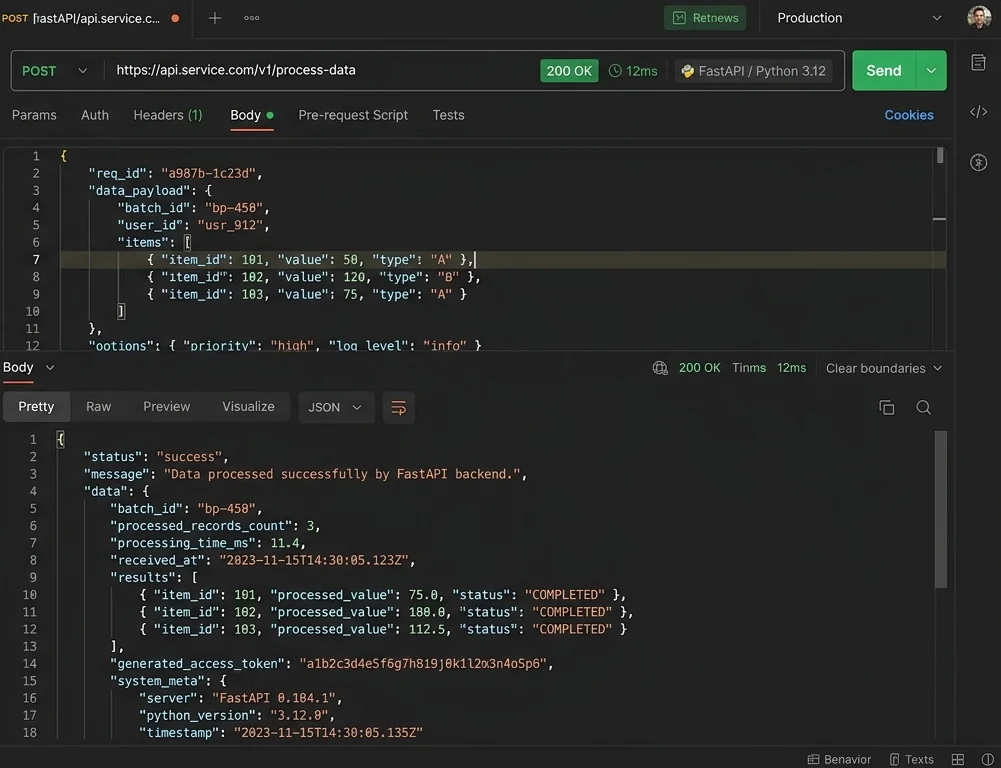This screenshot has height=768, width=1001.
Task: Open Texts from the status bar
Action: click(912, 759)
